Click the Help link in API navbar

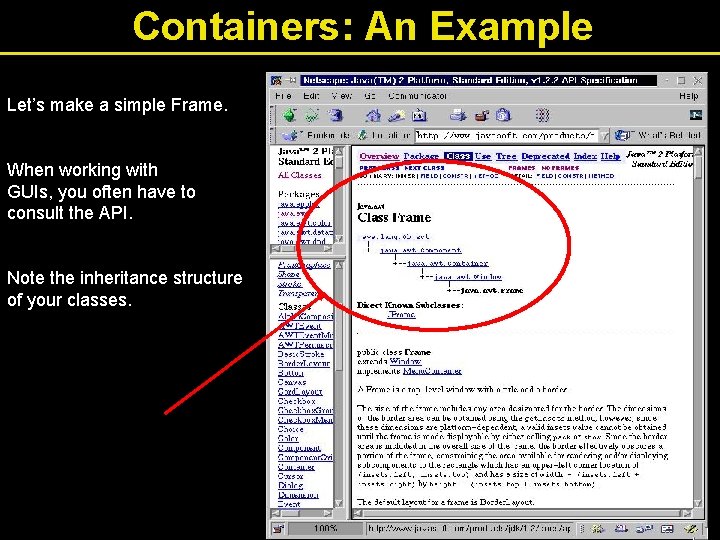(610, 156)
